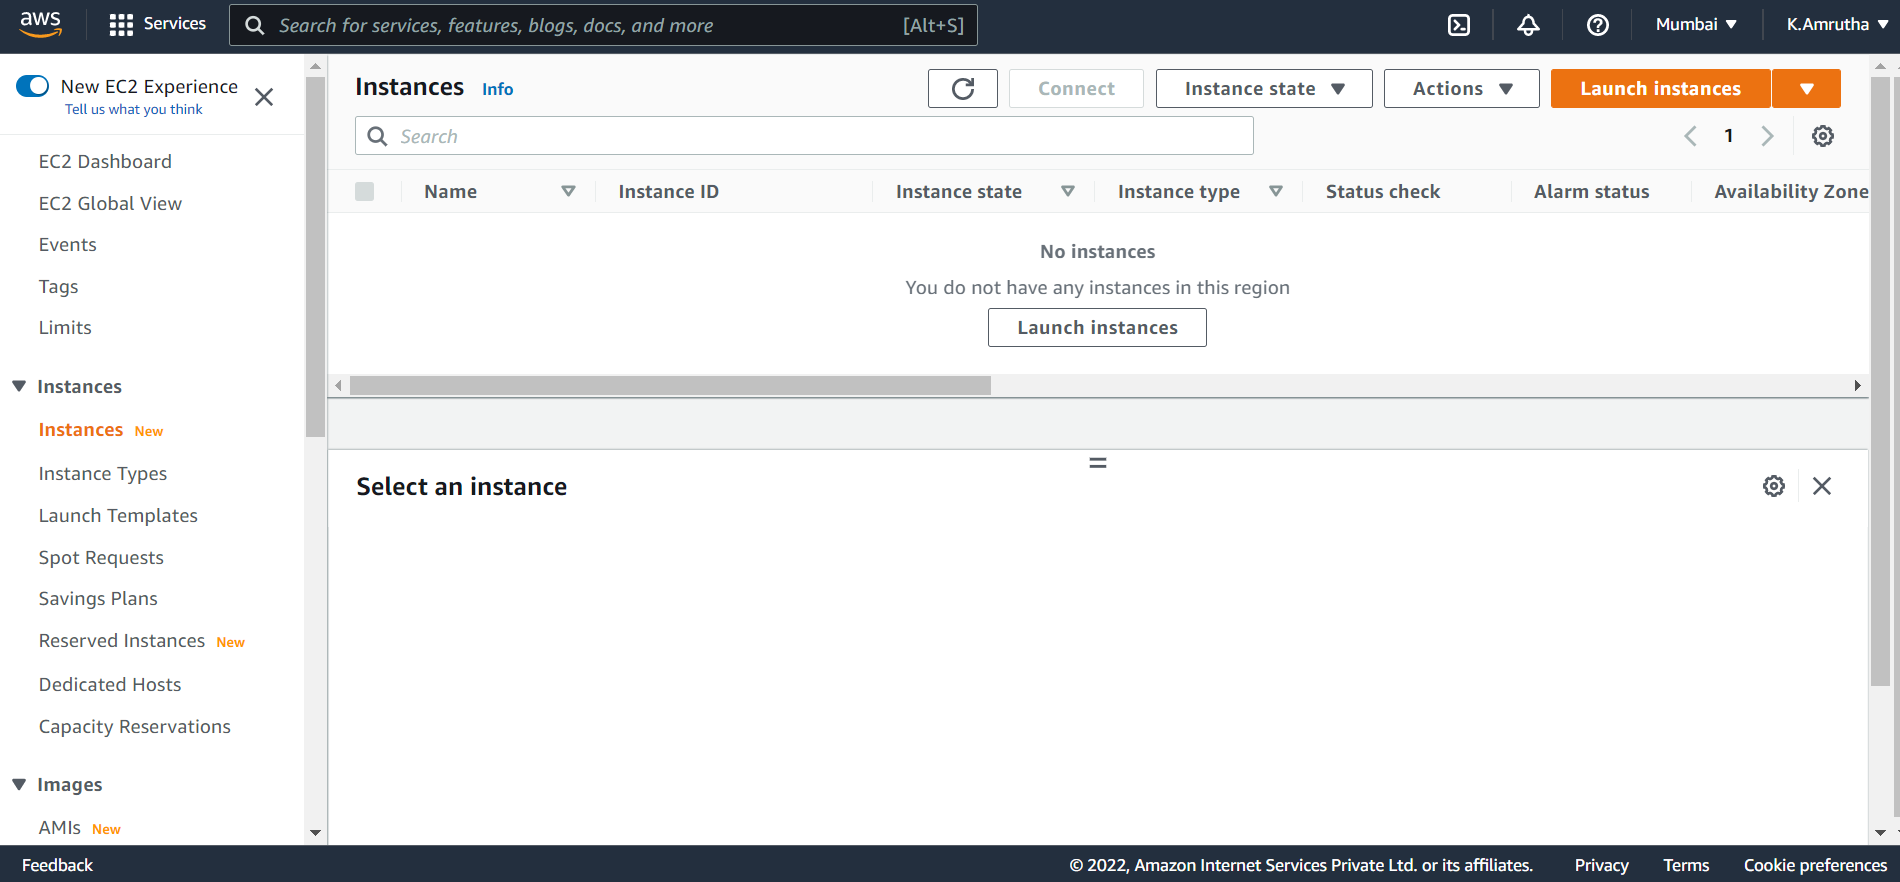
Task: Open the Info link
Action: click(497, 89)
